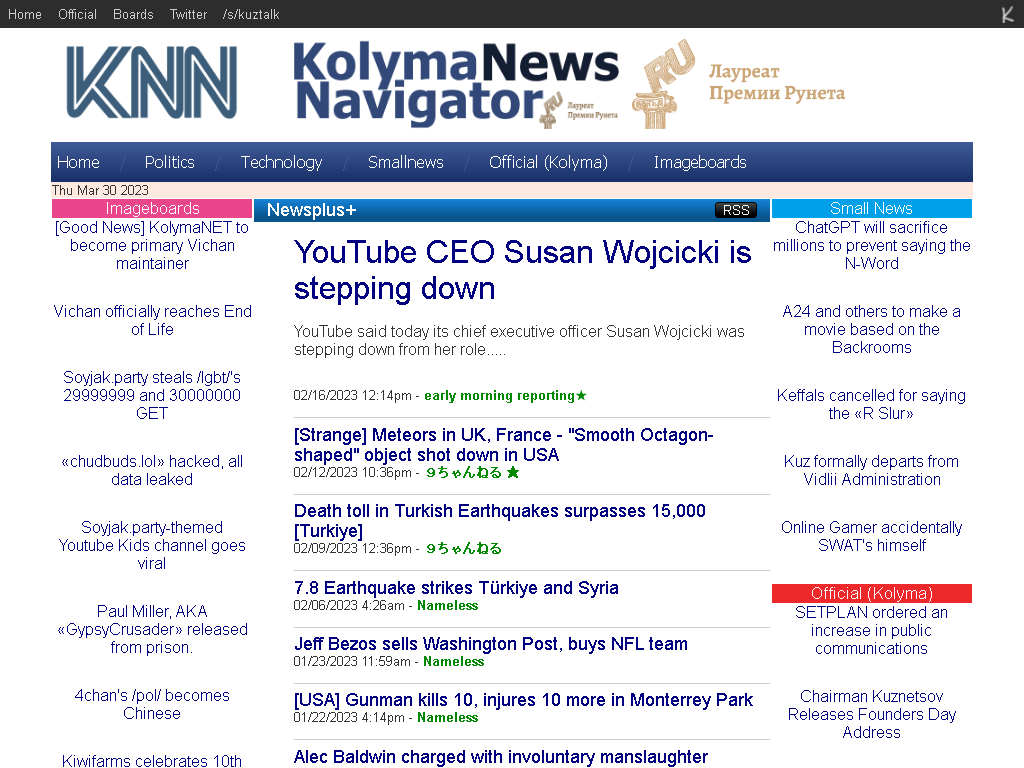Click the Kolyma News Navigator banner
This screenshot has height=768, width=1024.
(455, 84)
